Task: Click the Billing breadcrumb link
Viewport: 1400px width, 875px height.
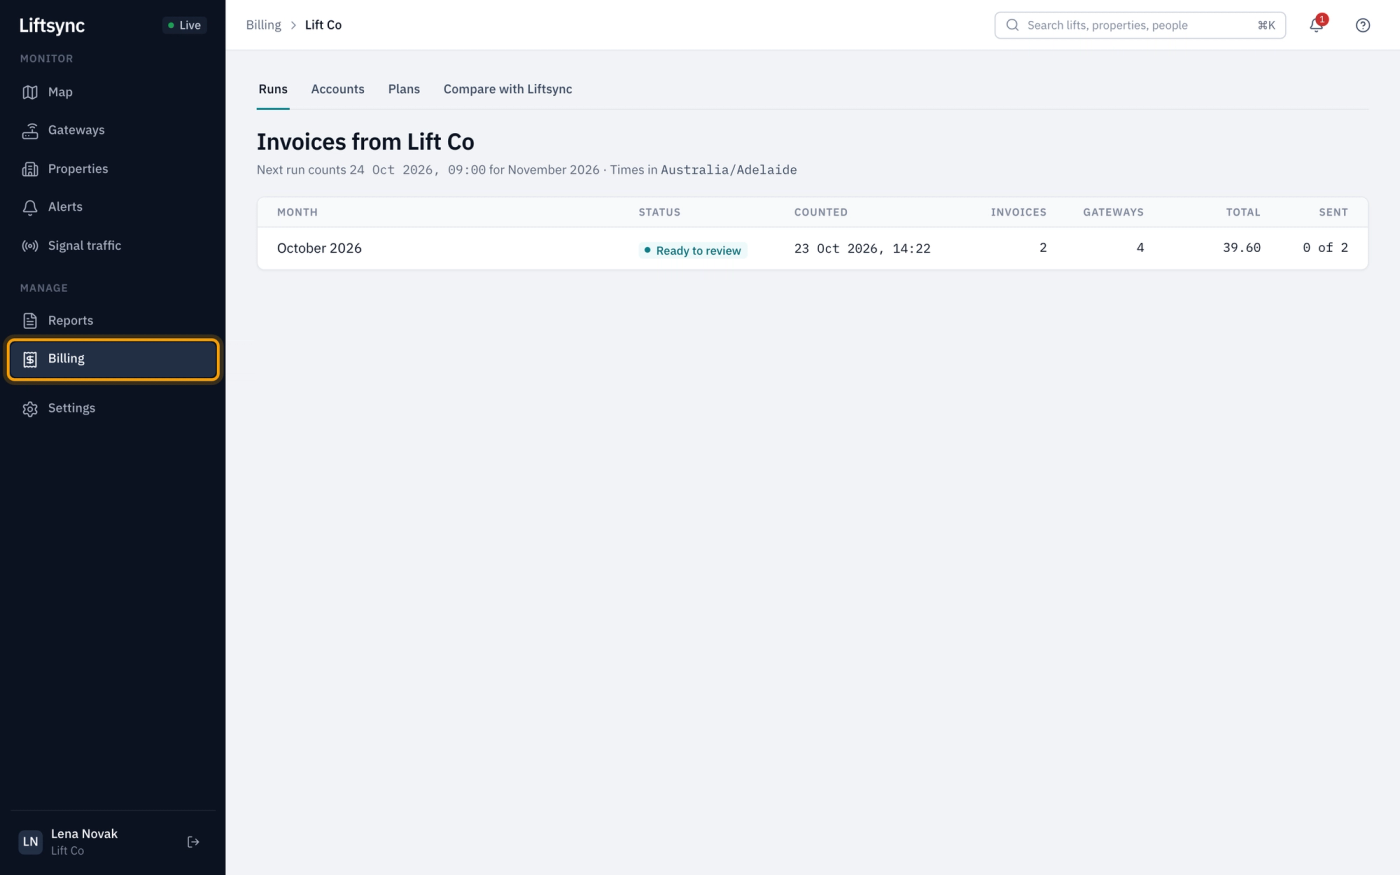Action: pyautogui.click(x=263, y=25)
